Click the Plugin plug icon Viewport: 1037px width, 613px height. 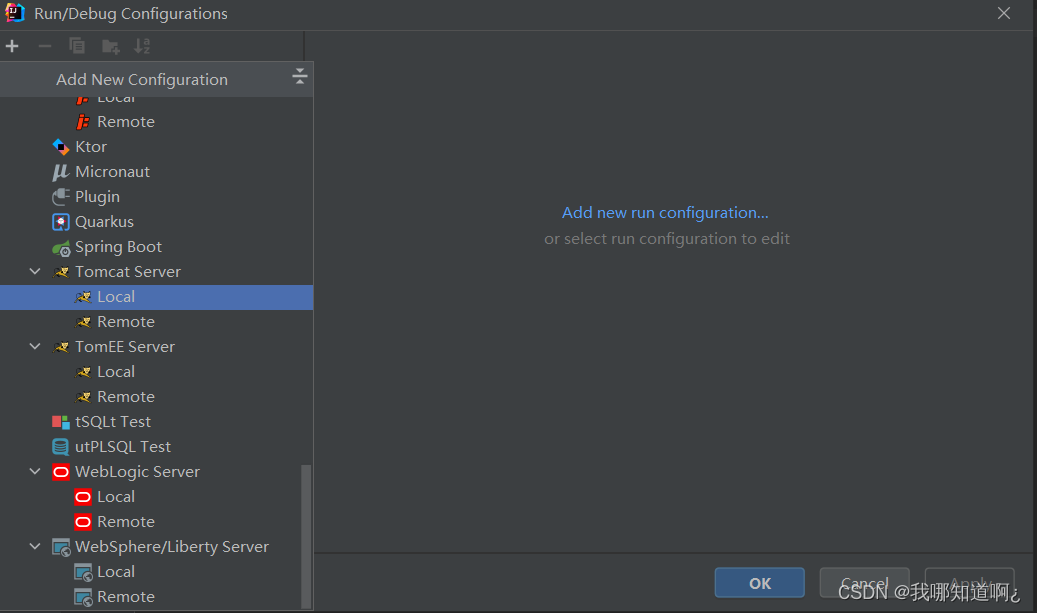[61, 197]
